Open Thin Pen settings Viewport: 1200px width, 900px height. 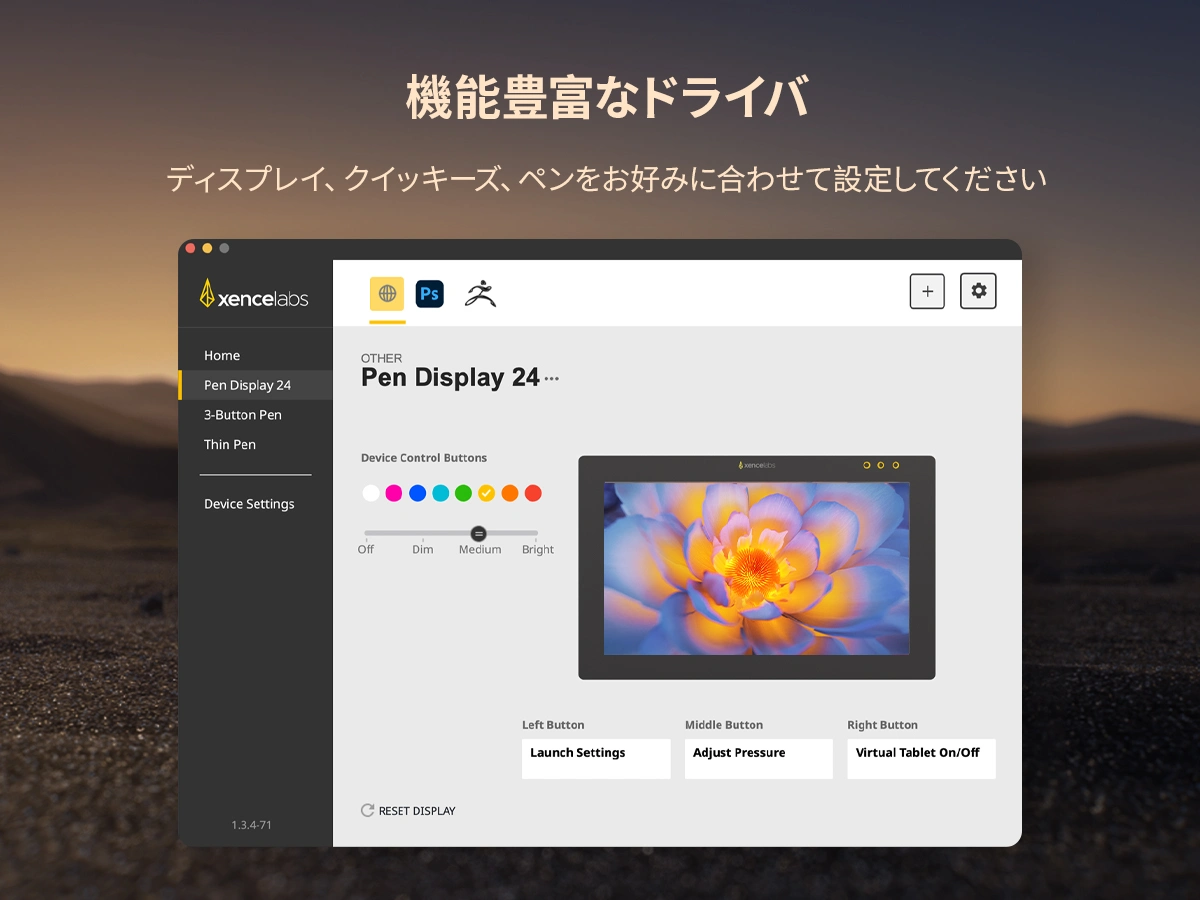pyautogui.click(x=230, y=444)
